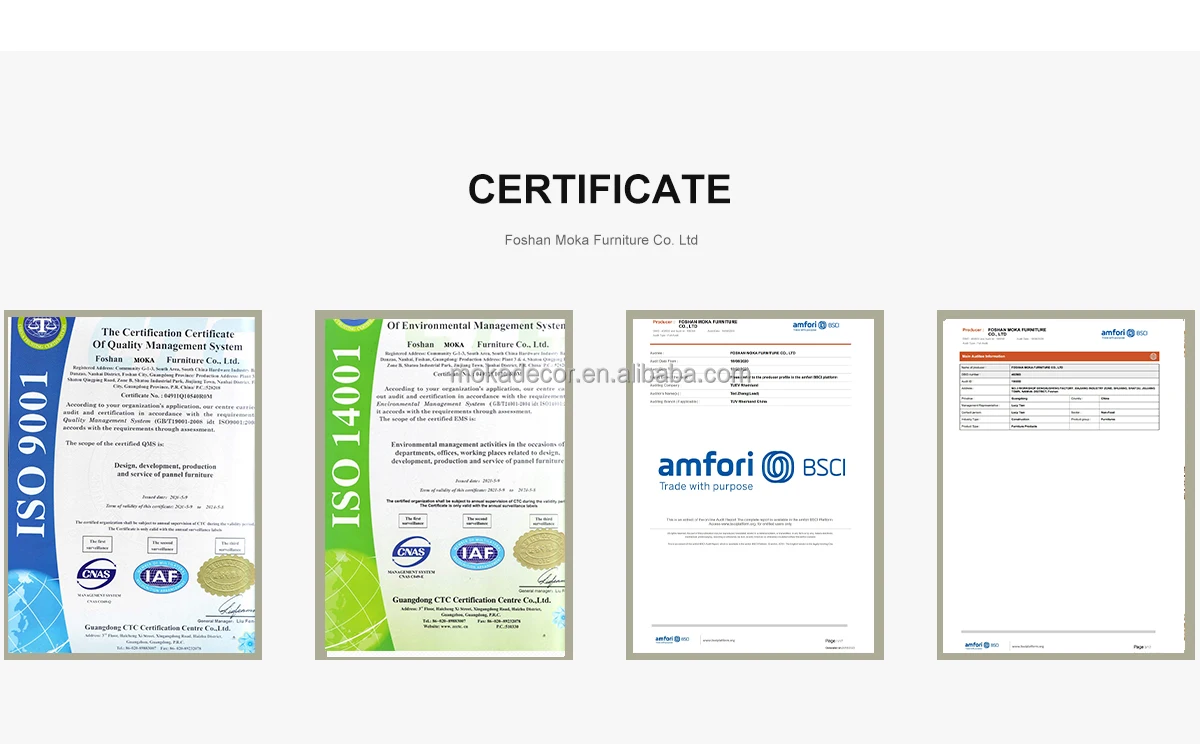Click the gold seal on the ISO 9001 certificate

(225, 577)
